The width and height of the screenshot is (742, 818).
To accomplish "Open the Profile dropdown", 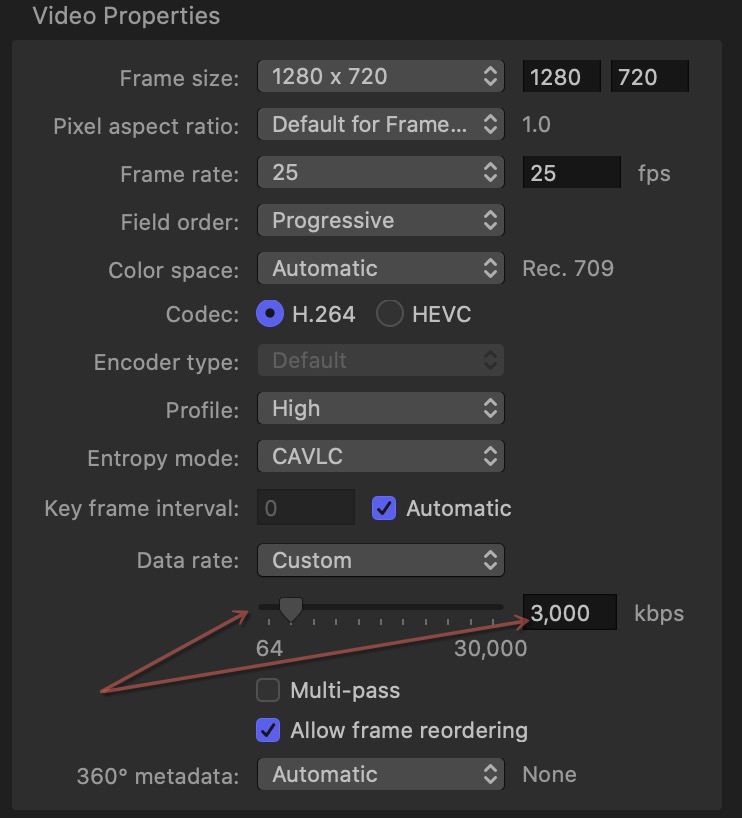I will tap(380, 408).
